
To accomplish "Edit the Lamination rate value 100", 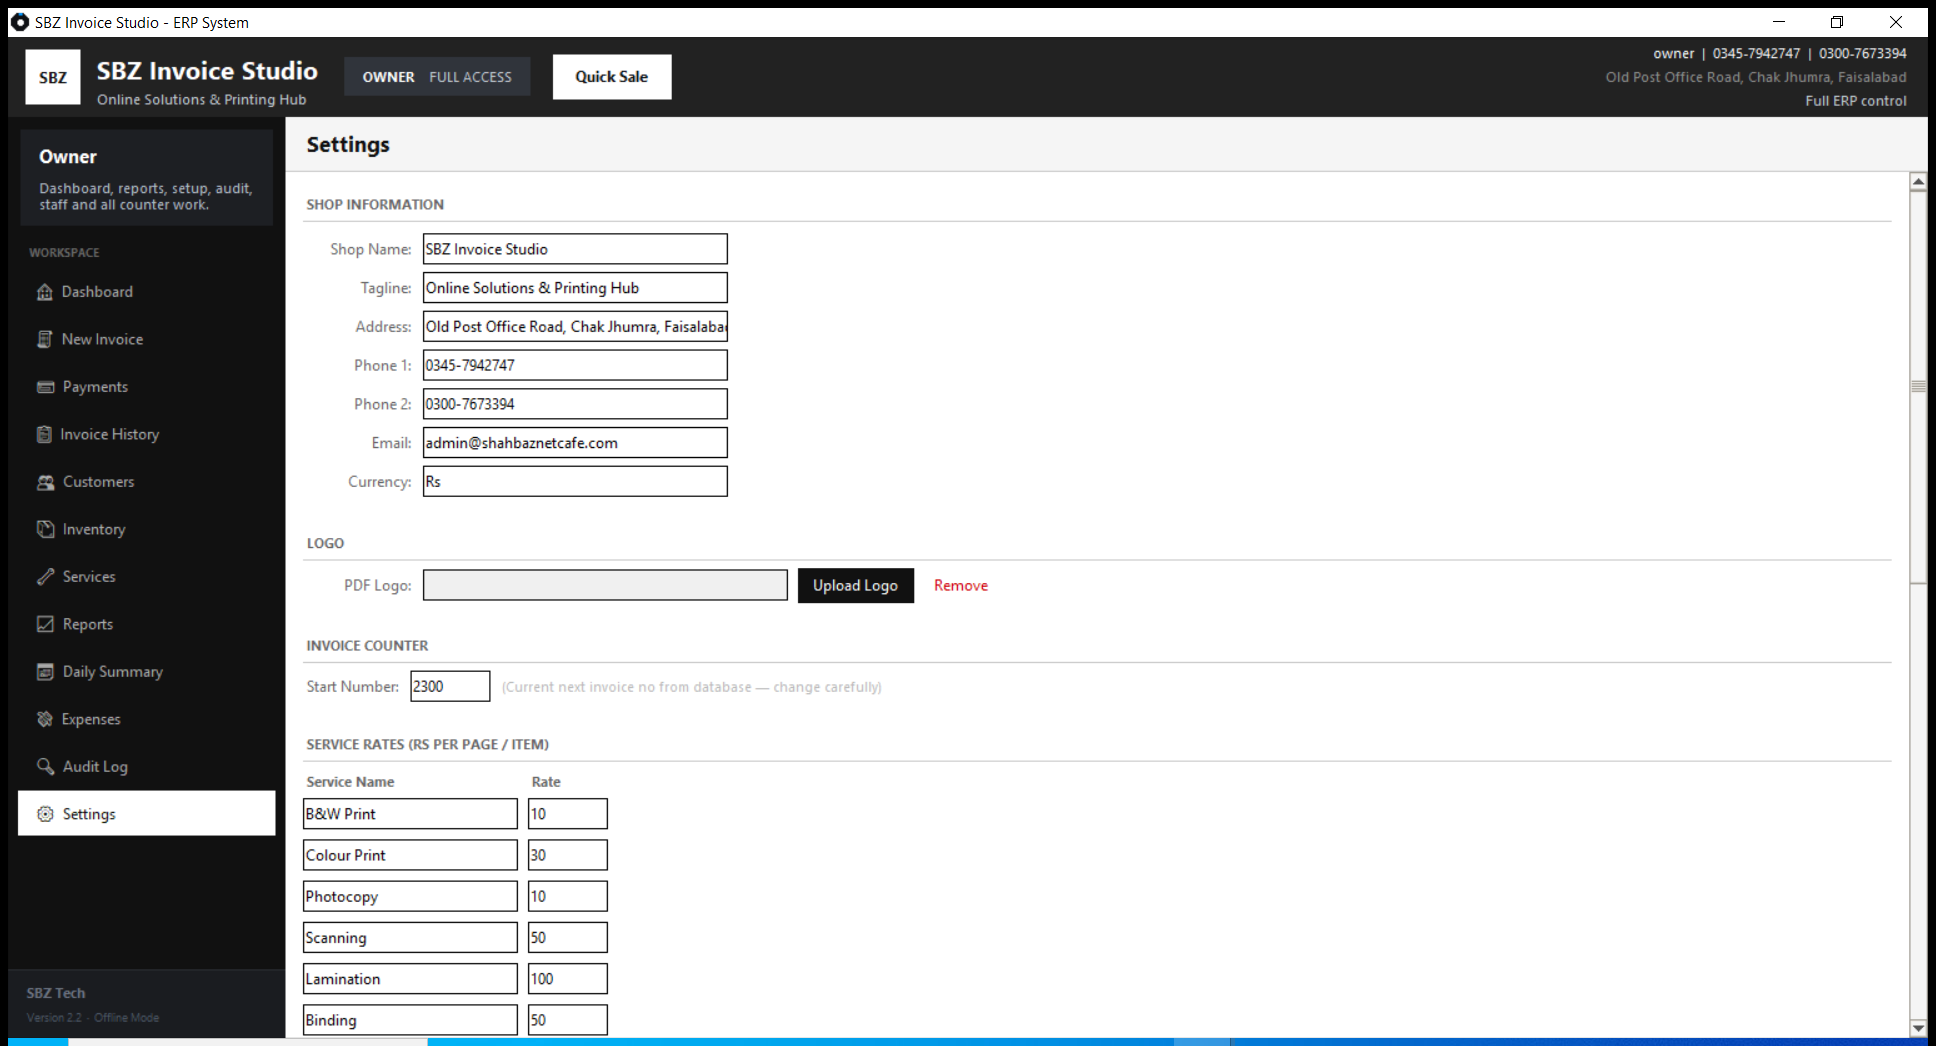I will (x=567, y=979).
